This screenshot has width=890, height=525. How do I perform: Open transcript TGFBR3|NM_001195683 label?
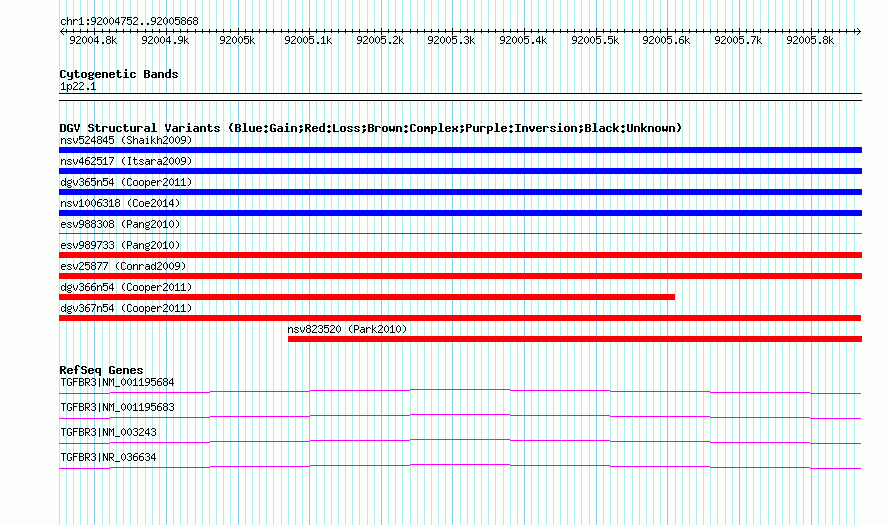tap(117, 408)
